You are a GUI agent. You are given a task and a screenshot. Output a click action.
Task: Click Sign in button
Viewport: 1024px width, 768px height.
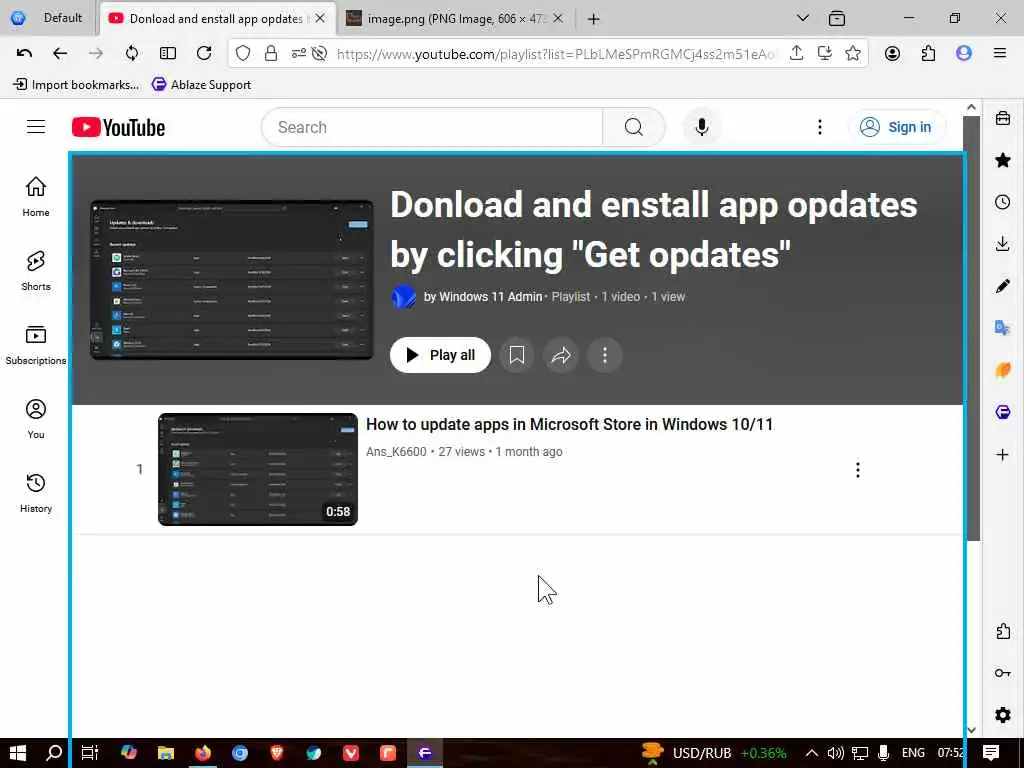896,127
